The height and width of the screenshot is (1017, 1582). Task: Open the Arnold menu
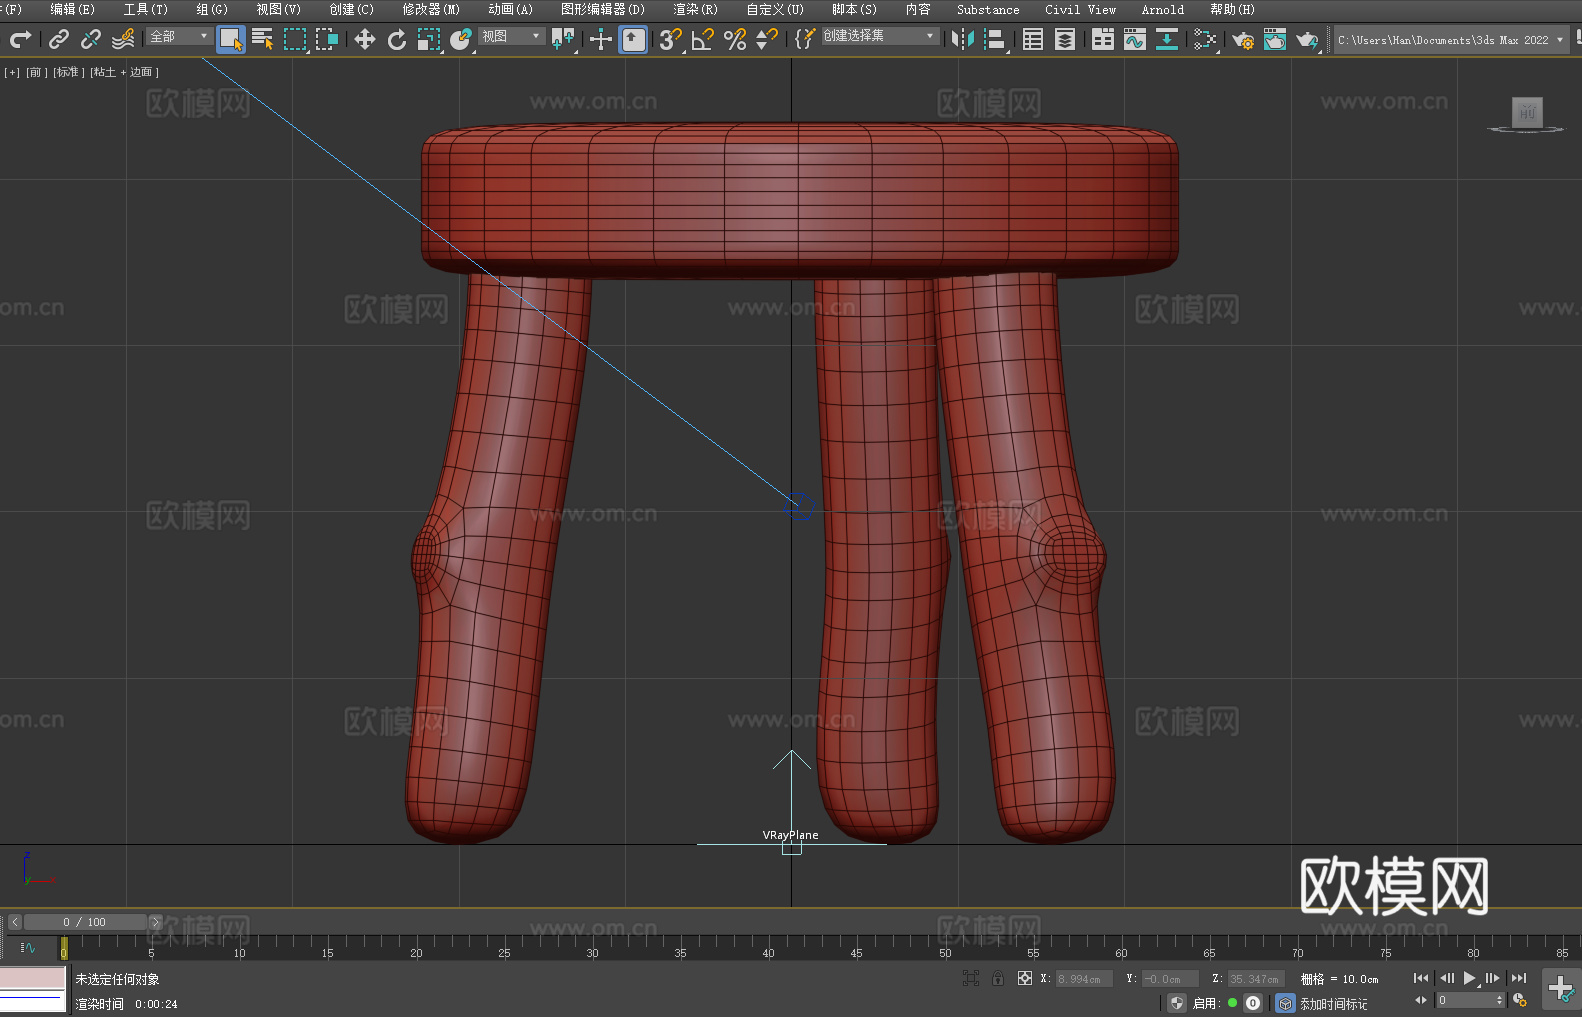[1162, 9]
